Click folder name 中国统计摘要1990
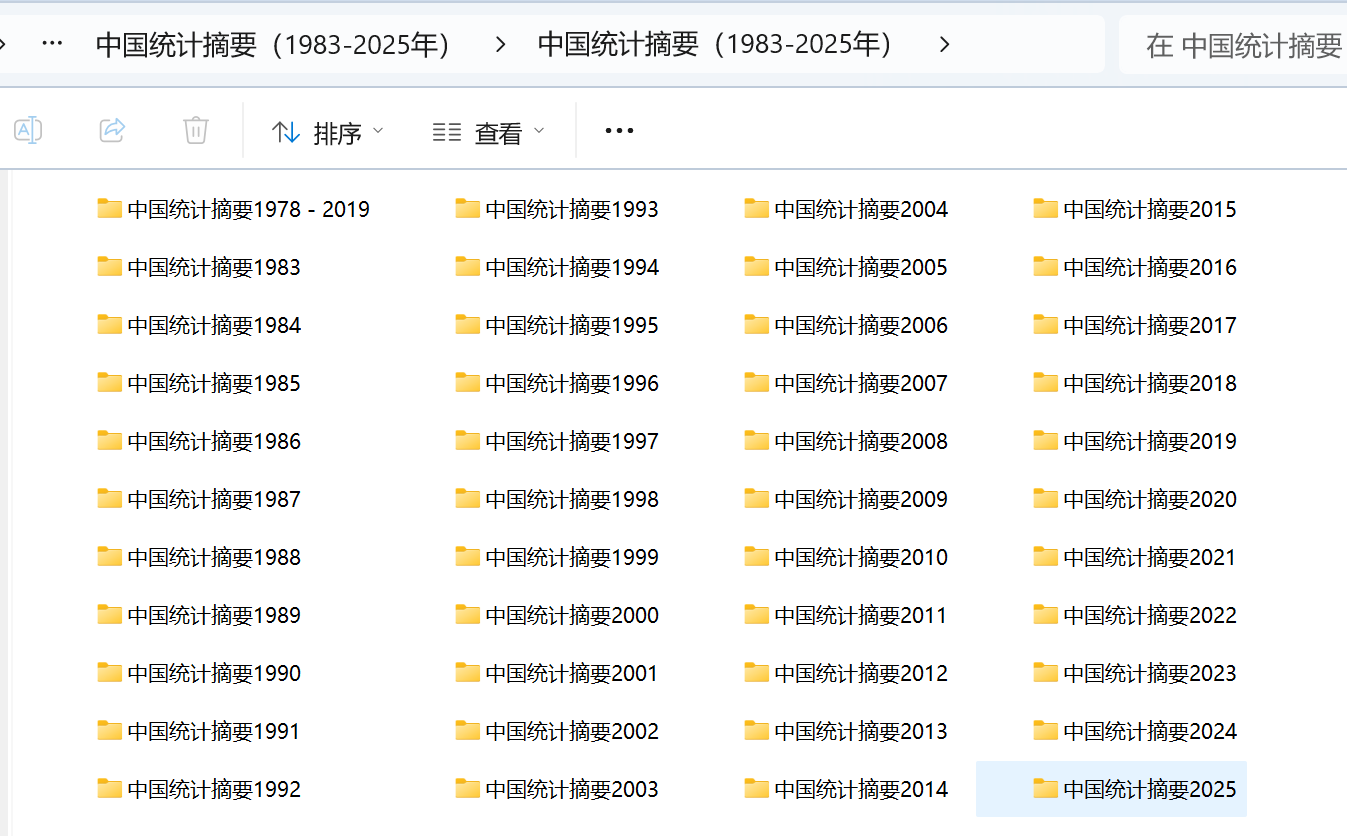Screen dimensions: 1347x836 pyautogui.click(x=214, y=673)
